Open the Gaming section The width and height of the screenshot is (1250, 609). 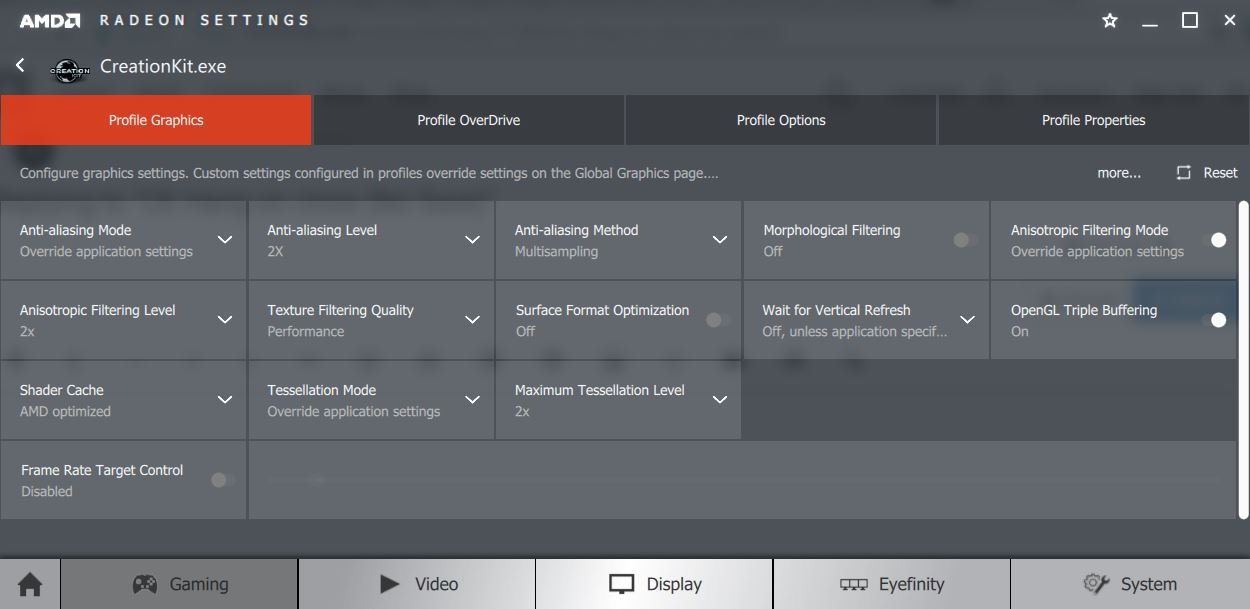point(179,584)
